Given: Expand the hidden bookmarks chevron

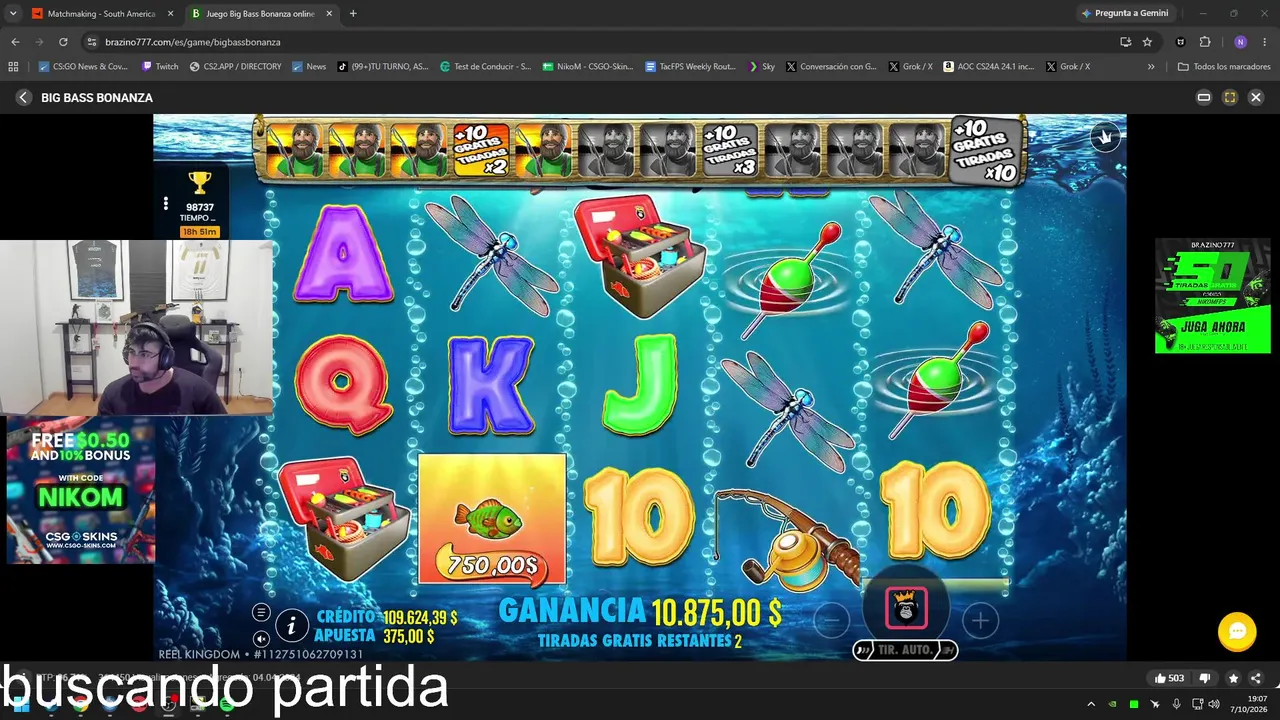Looking at the screenshot, I should click(x=1151, y=66).
